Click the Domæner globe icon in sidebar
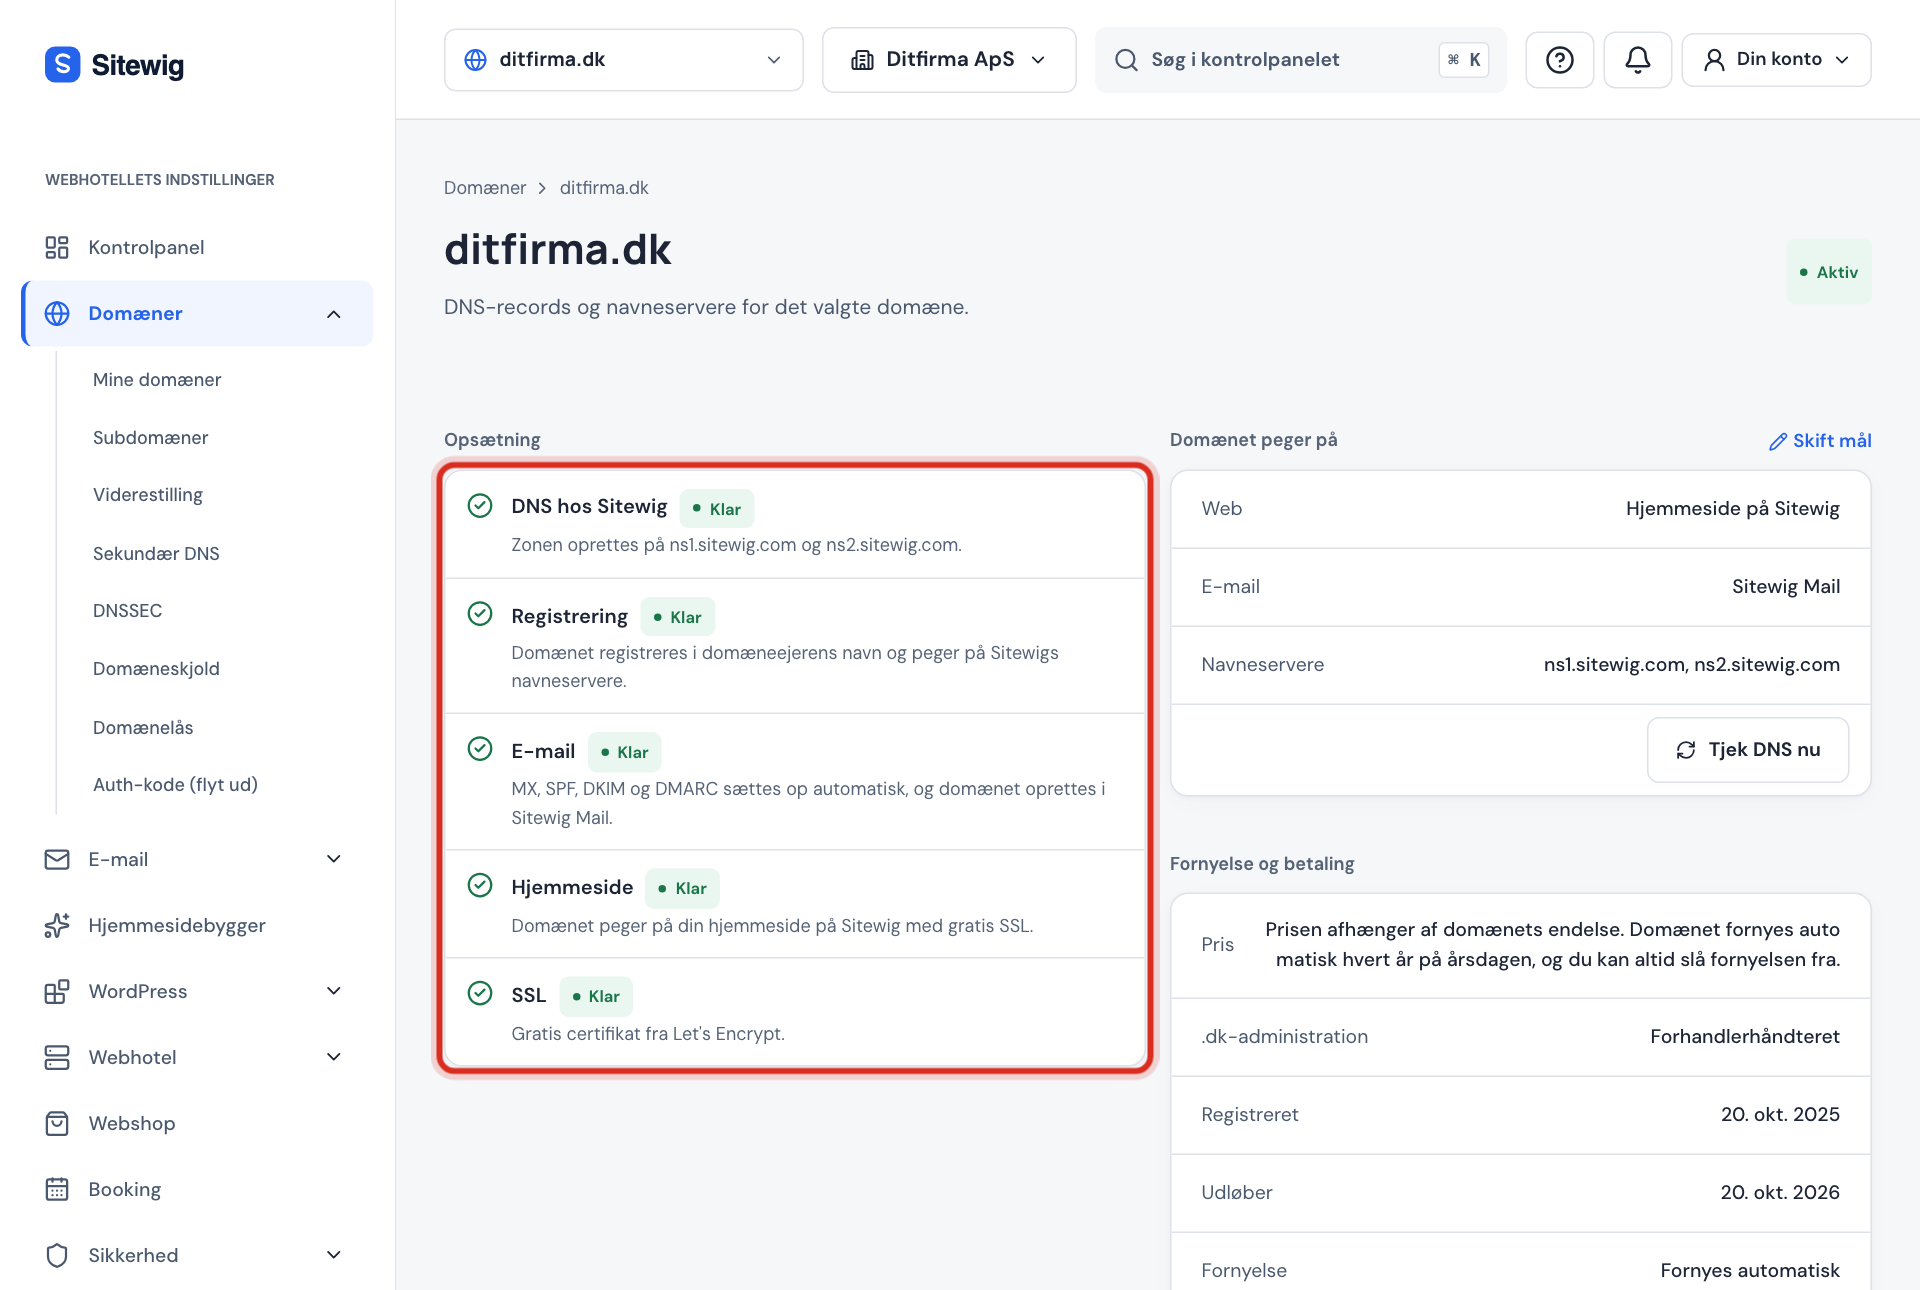 (57, 313)
